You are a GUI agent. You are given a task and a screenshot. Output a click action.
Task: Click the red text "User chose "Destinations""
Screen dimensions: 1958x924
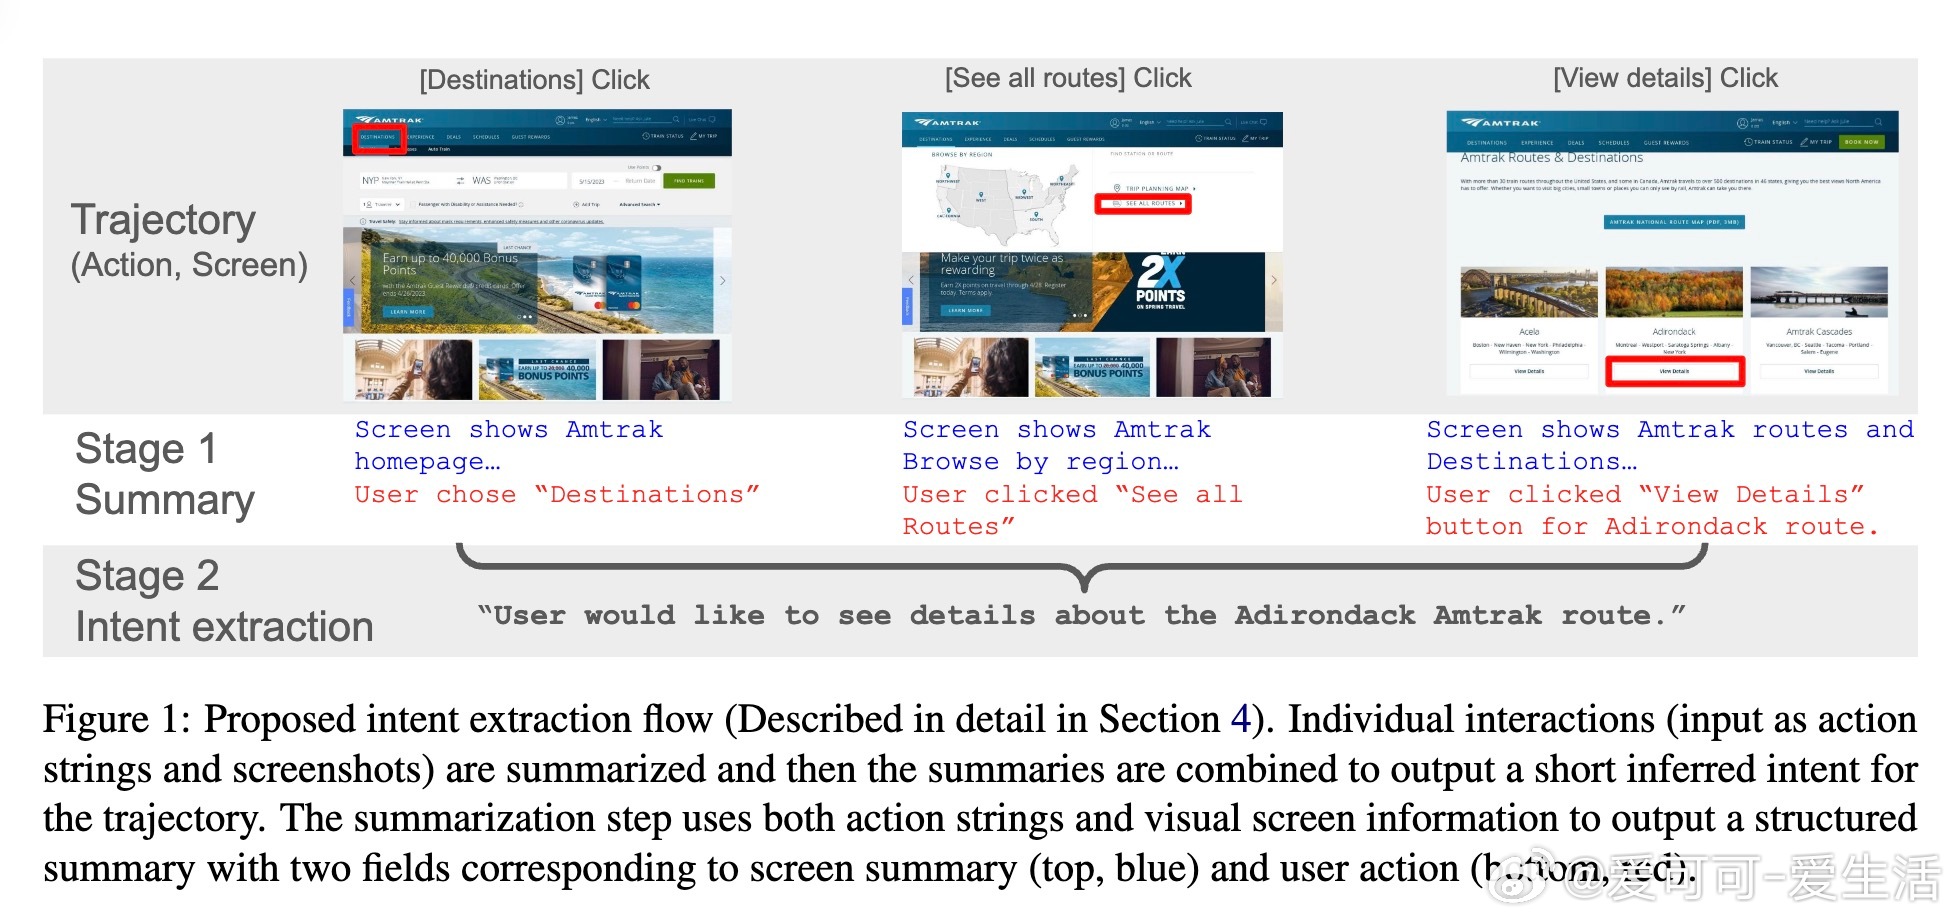[x=557, y=494]
